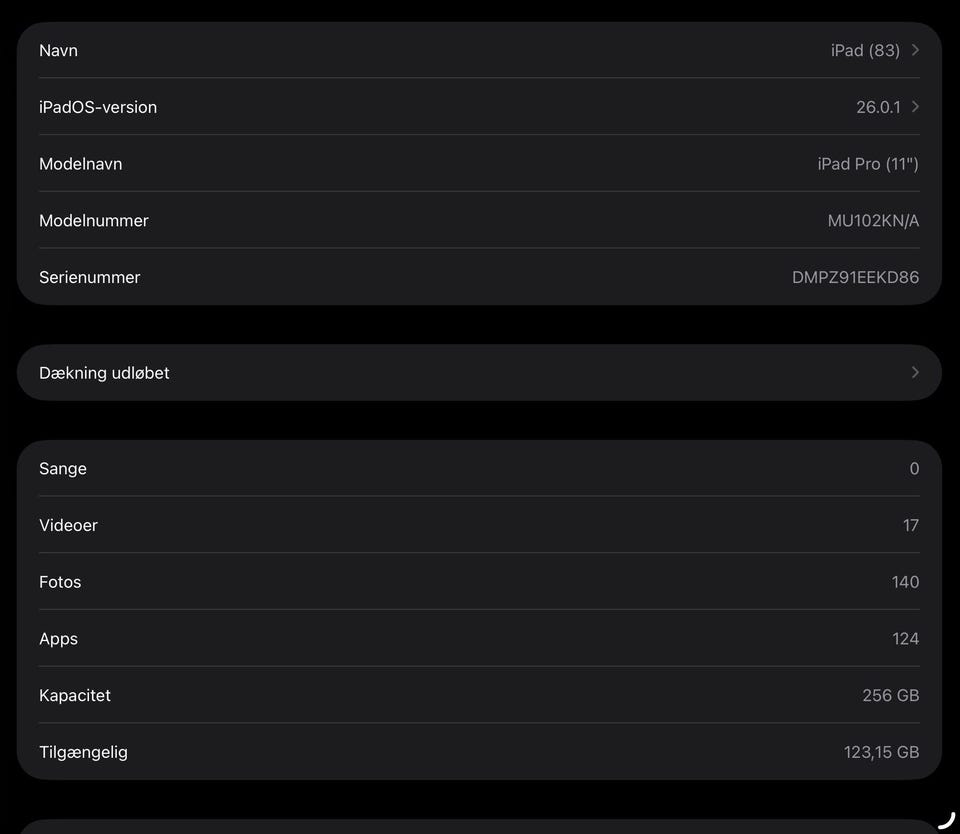Click the Navn label
This screenshot has height=834, width=960.
(58, 50)
